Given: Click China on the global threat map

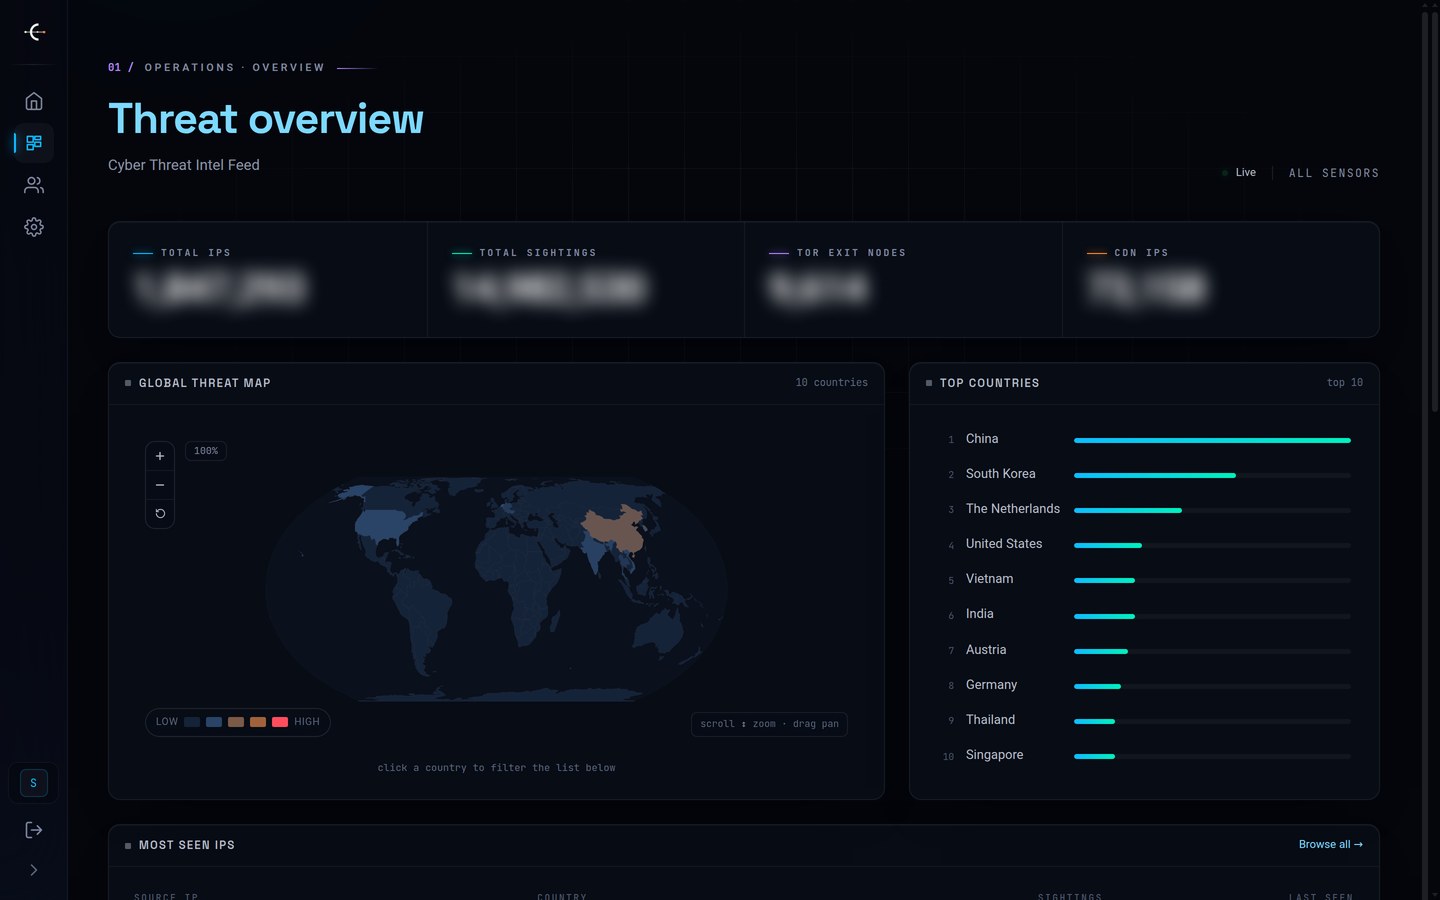Looking at the screenshot, I should [616, 527].
